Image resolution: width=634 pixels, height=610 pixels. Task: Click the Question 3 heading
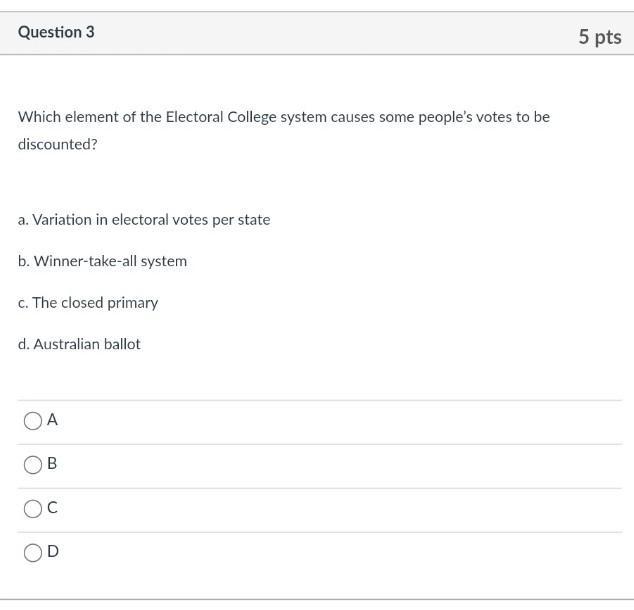tap(56, 32)
